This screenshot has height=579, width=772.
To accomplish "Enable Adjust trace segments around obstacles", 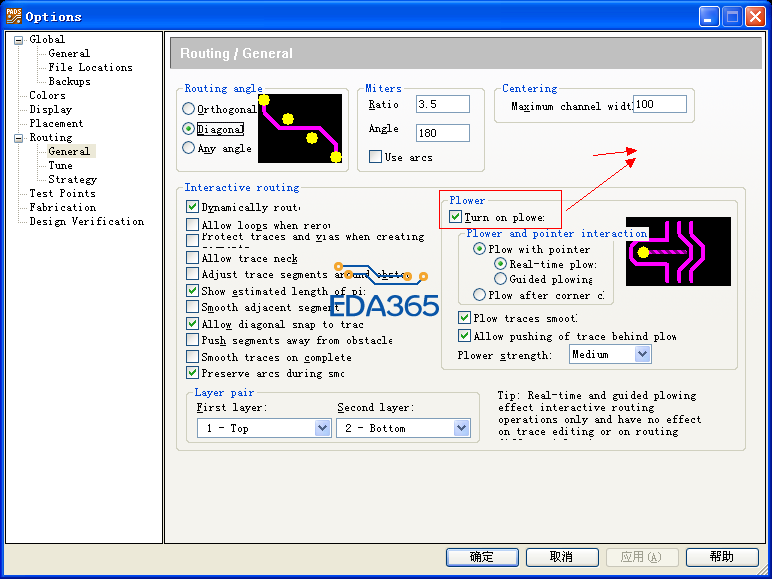I will click(193, 274).
